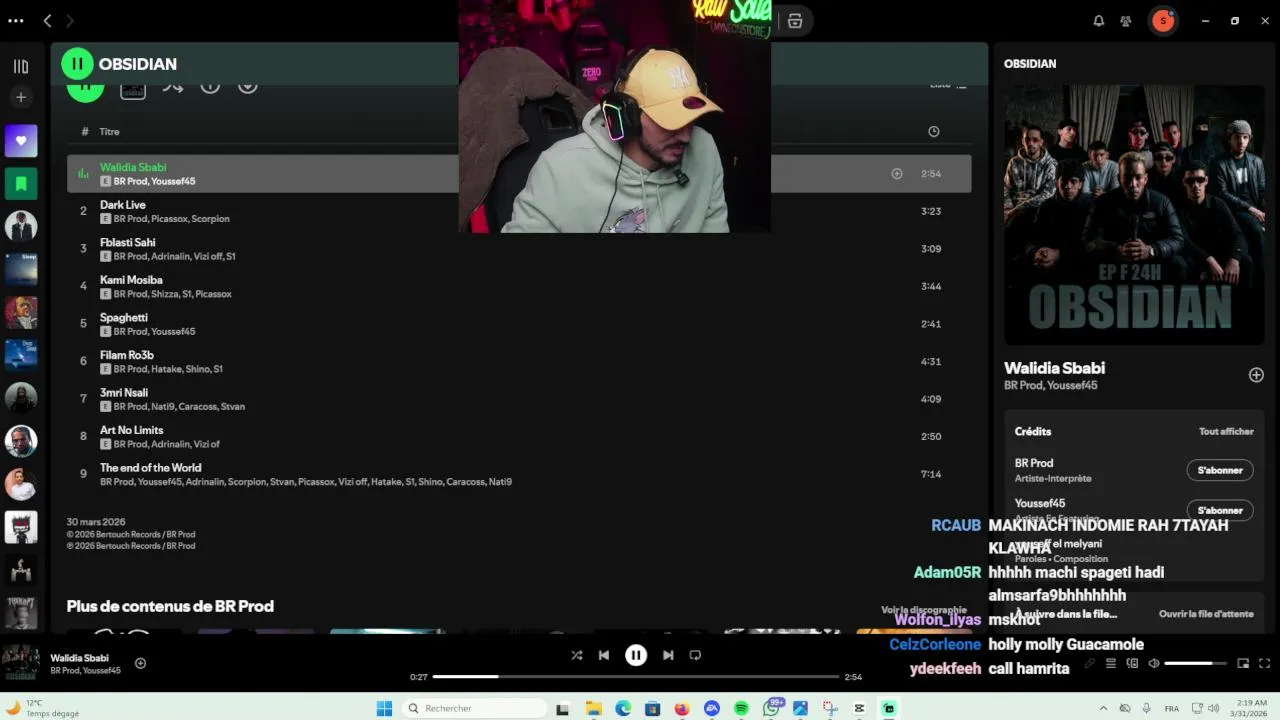Go back with the navigation arrow
This screenshot has height=720, width=1280.
pyautogui.click(x=47, y=21)
